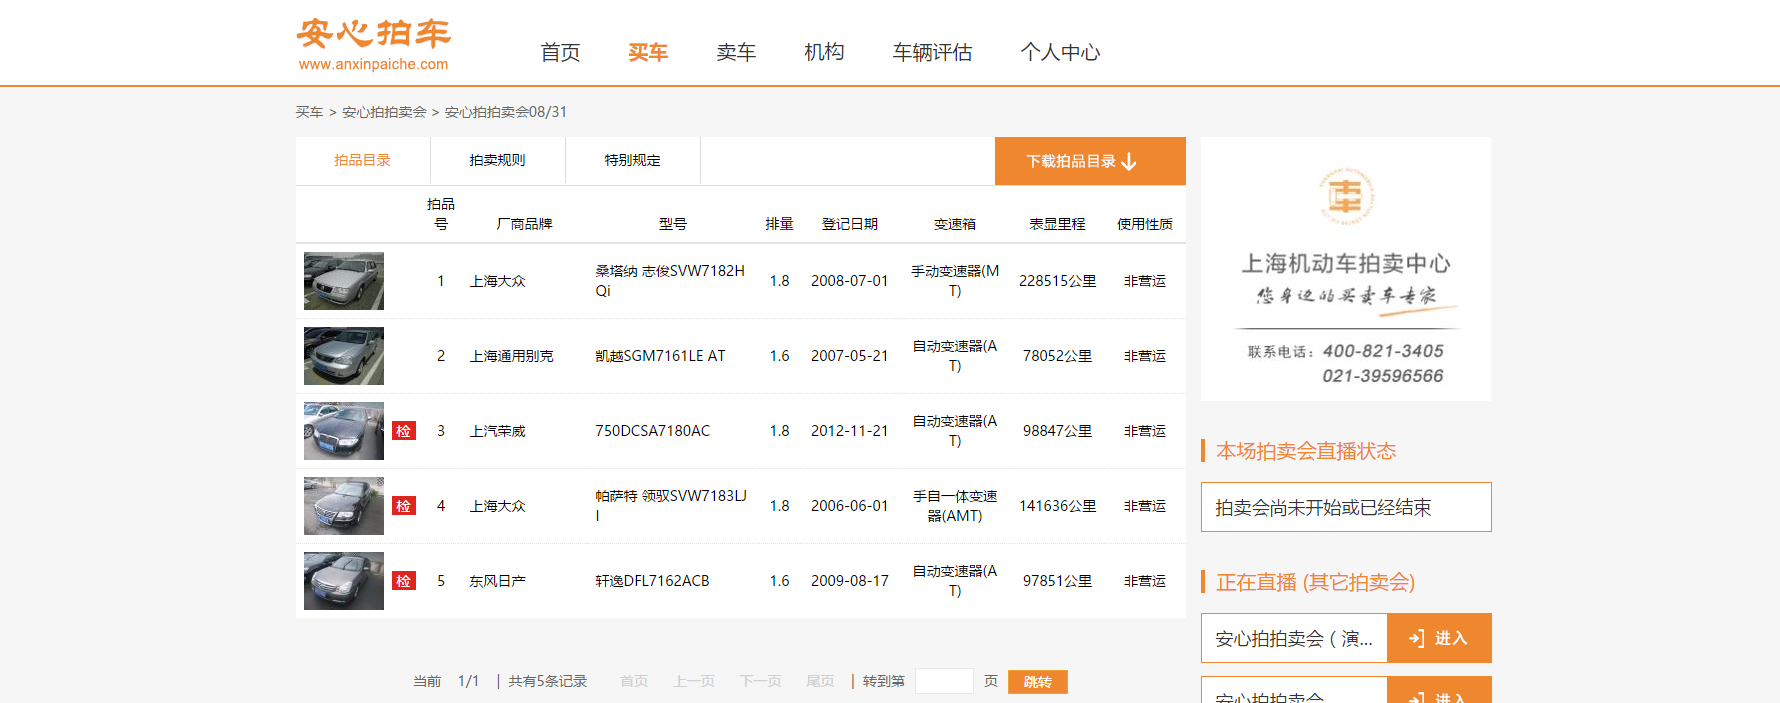Click mileage value 228515公里
The width and height of the screenshot is (1780, 703).
(1057, 281)
